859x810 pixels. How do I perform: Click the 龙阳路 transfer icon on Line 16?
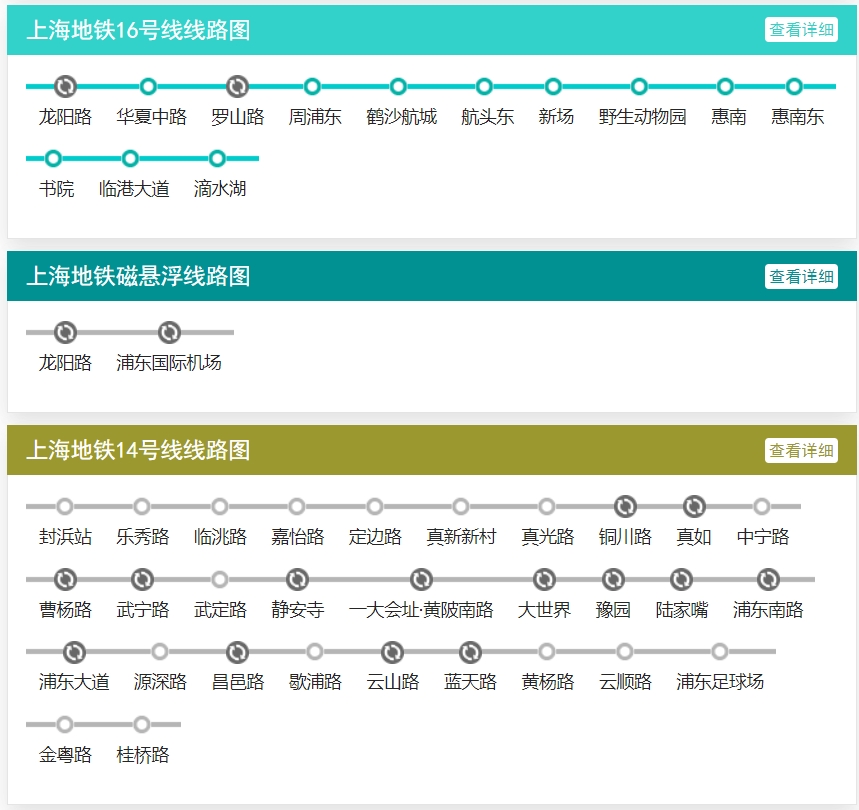coord(65,86)
